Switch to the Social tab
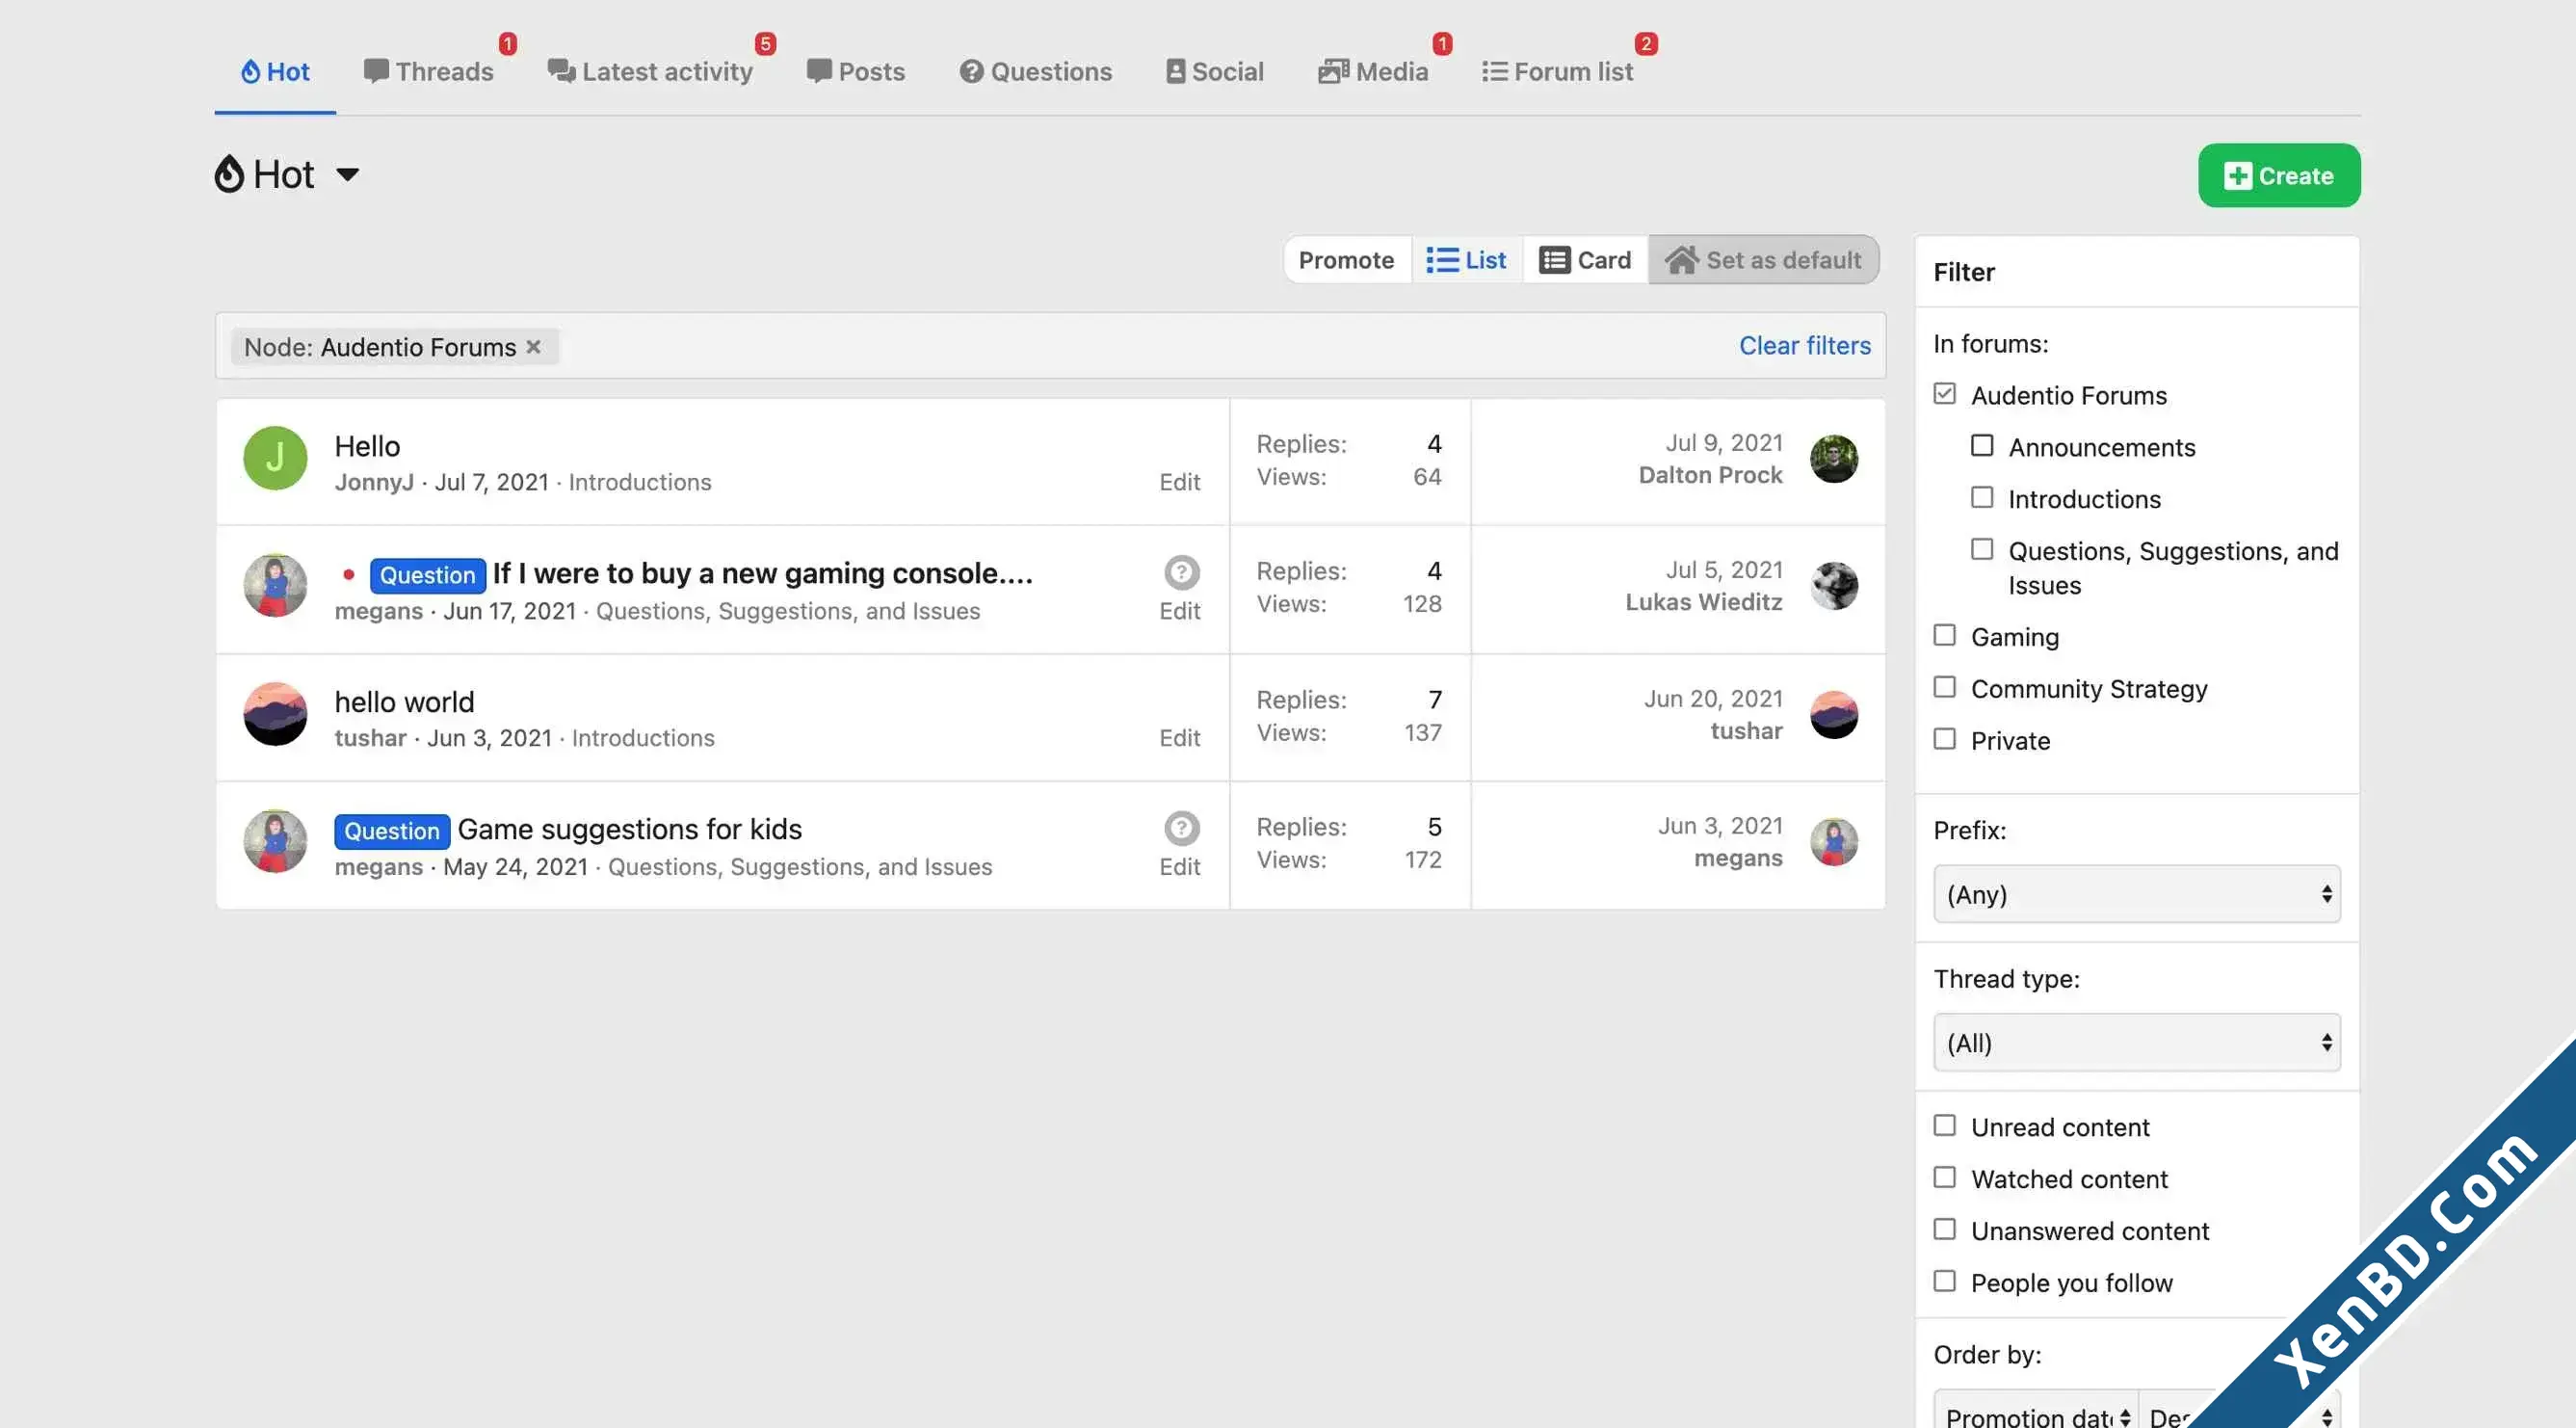The height and width of the screenshot is (1428, 2576). pyautogui.click(x=1215, y=71)
